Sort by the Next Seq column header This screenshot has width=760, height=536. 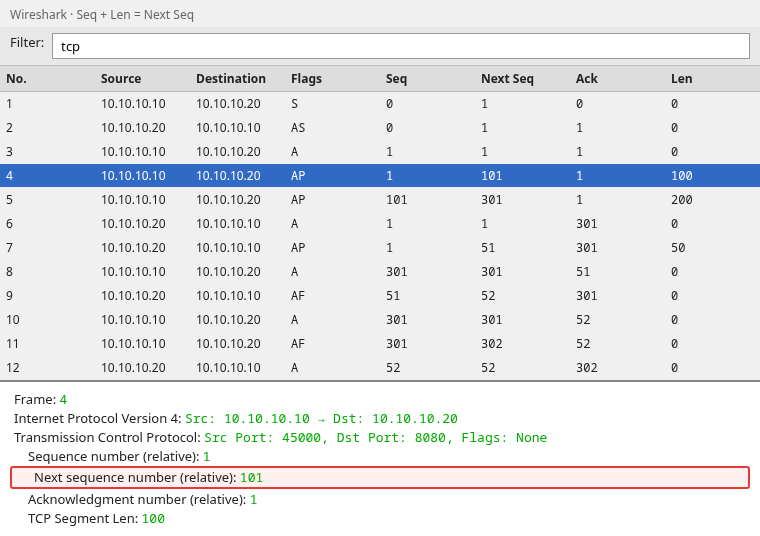[507, 79]
